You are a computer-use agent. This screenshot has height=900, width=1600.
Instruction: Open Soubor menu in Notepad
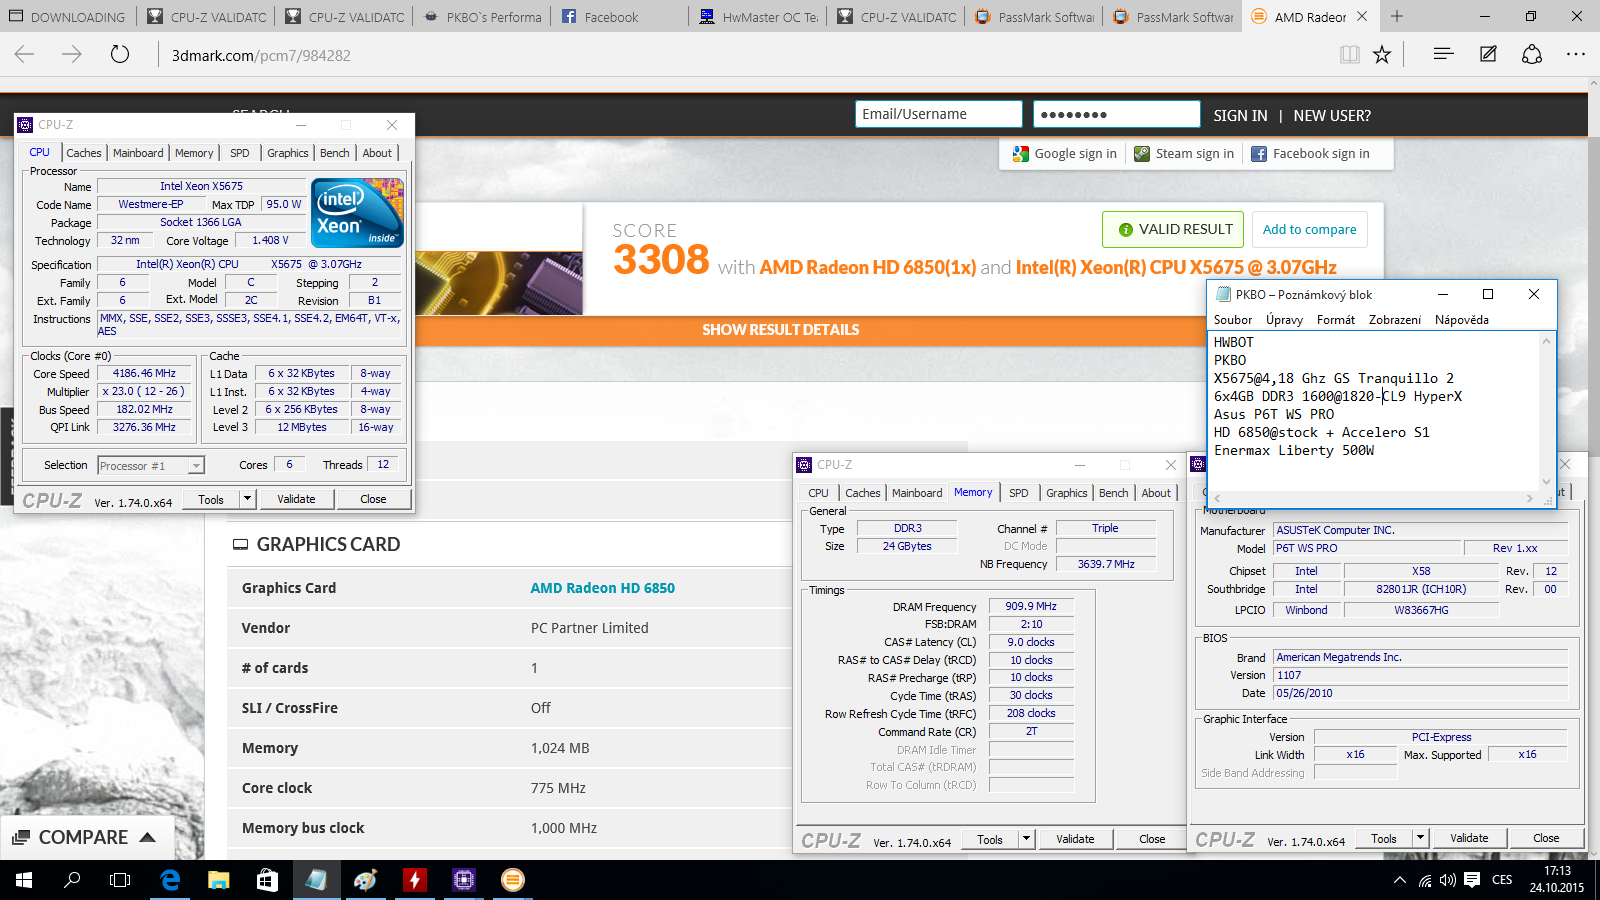click(1232, 320)
